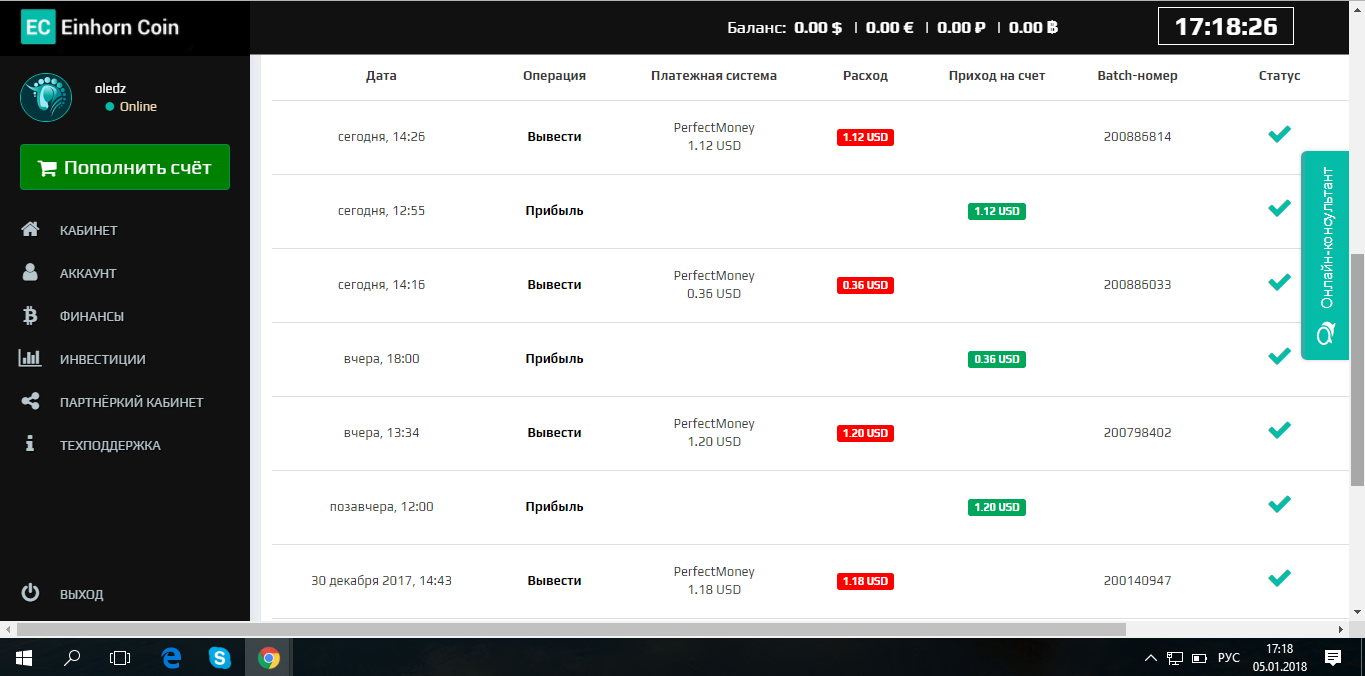Screen dimensions: 1365x676
Task: Click the red 1.18 USD expense badge
Action: pos(865,581)
